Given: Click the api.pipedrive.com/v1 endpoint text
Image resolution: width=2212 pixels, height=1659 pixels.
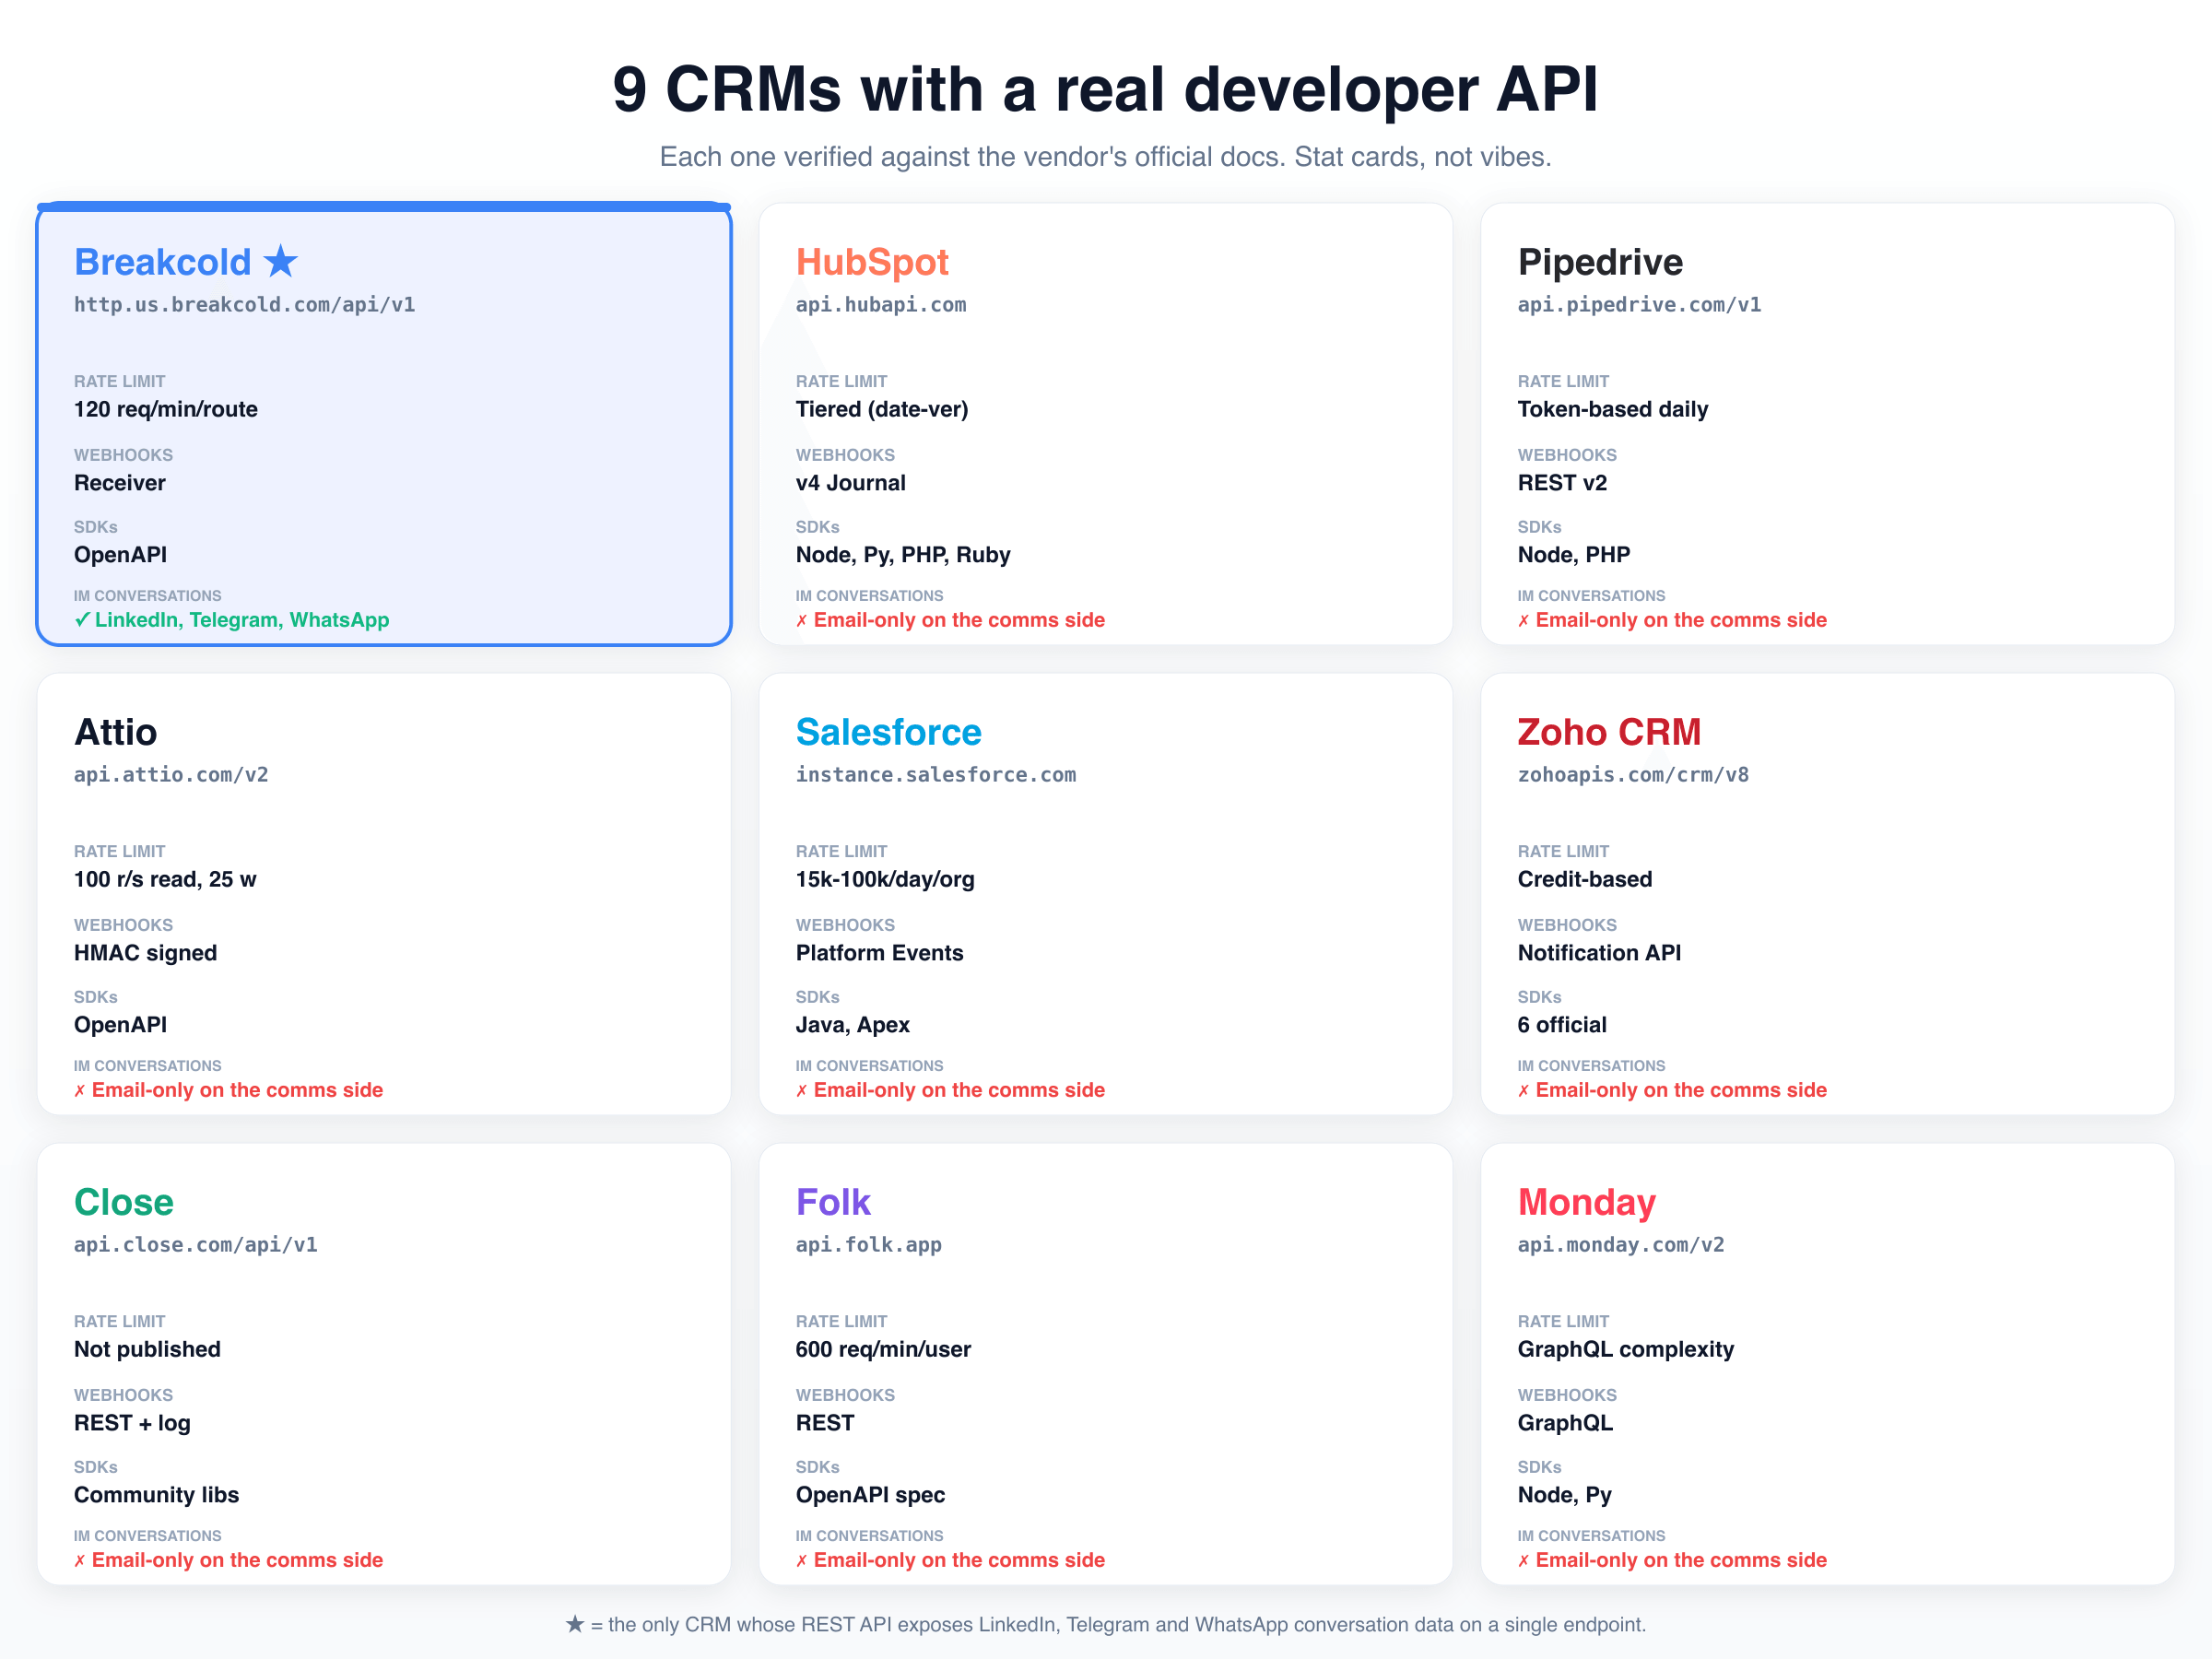Looking at the screenshot, I should click(x=1639, y=305).
